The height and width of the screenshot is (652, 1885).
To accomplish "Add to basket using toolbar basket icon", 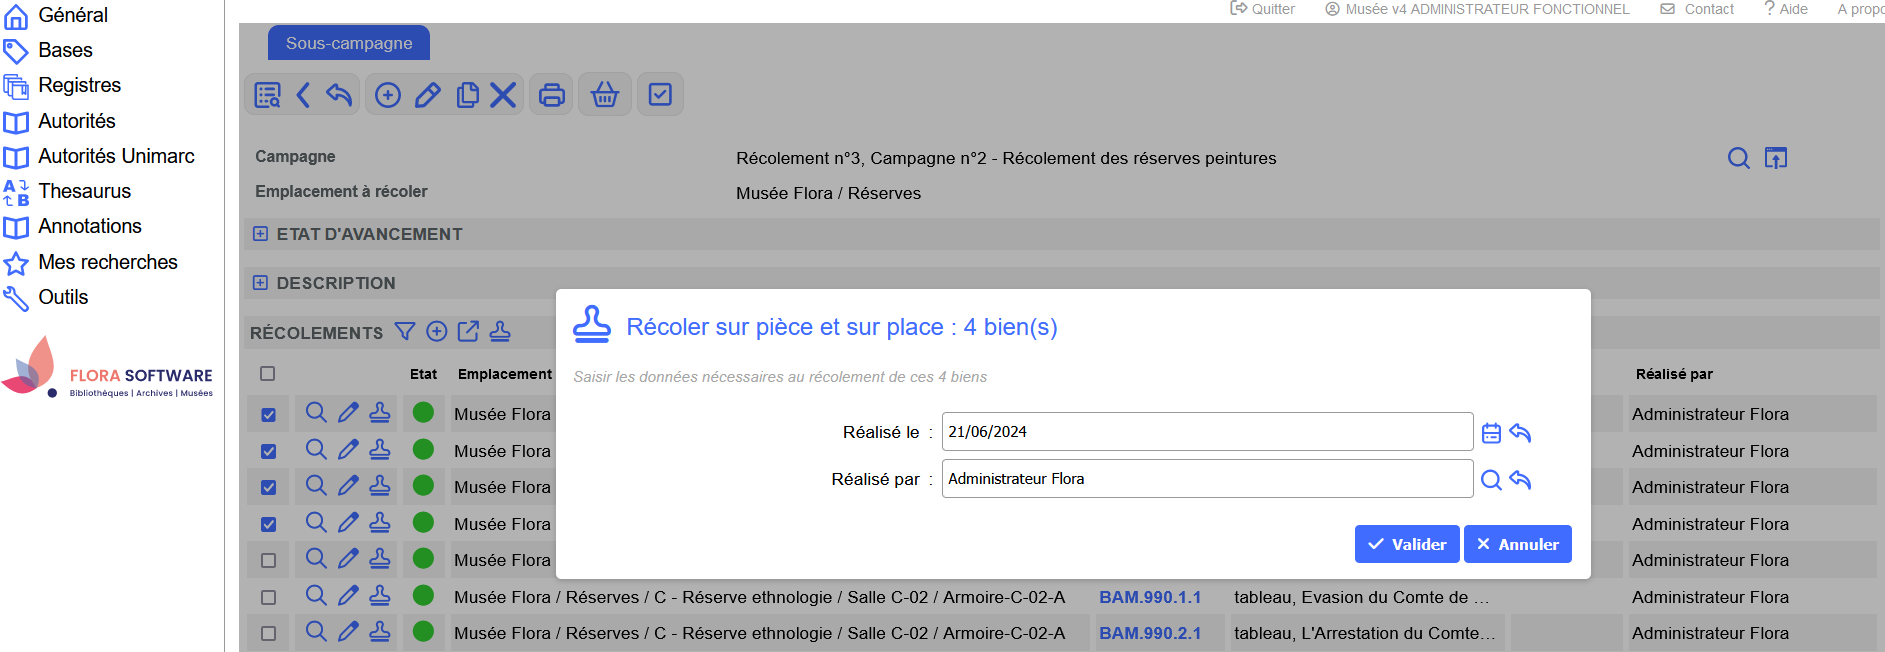I will (x=605, y=95).
